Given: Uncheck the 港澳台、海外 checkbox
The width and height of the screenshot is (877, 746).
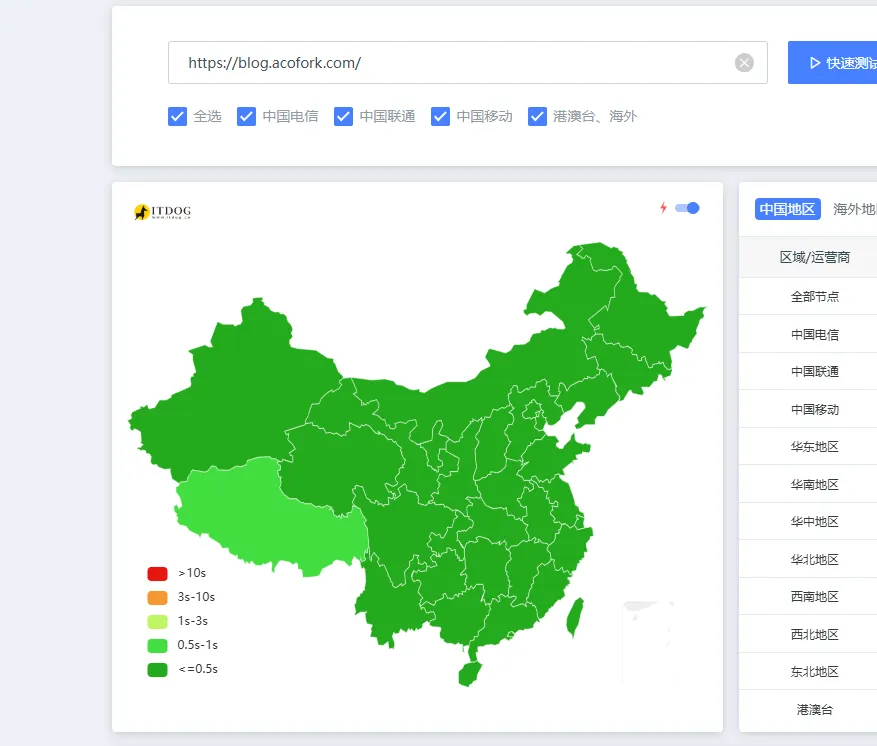Looking at the screenshot, I should (538, 116).
